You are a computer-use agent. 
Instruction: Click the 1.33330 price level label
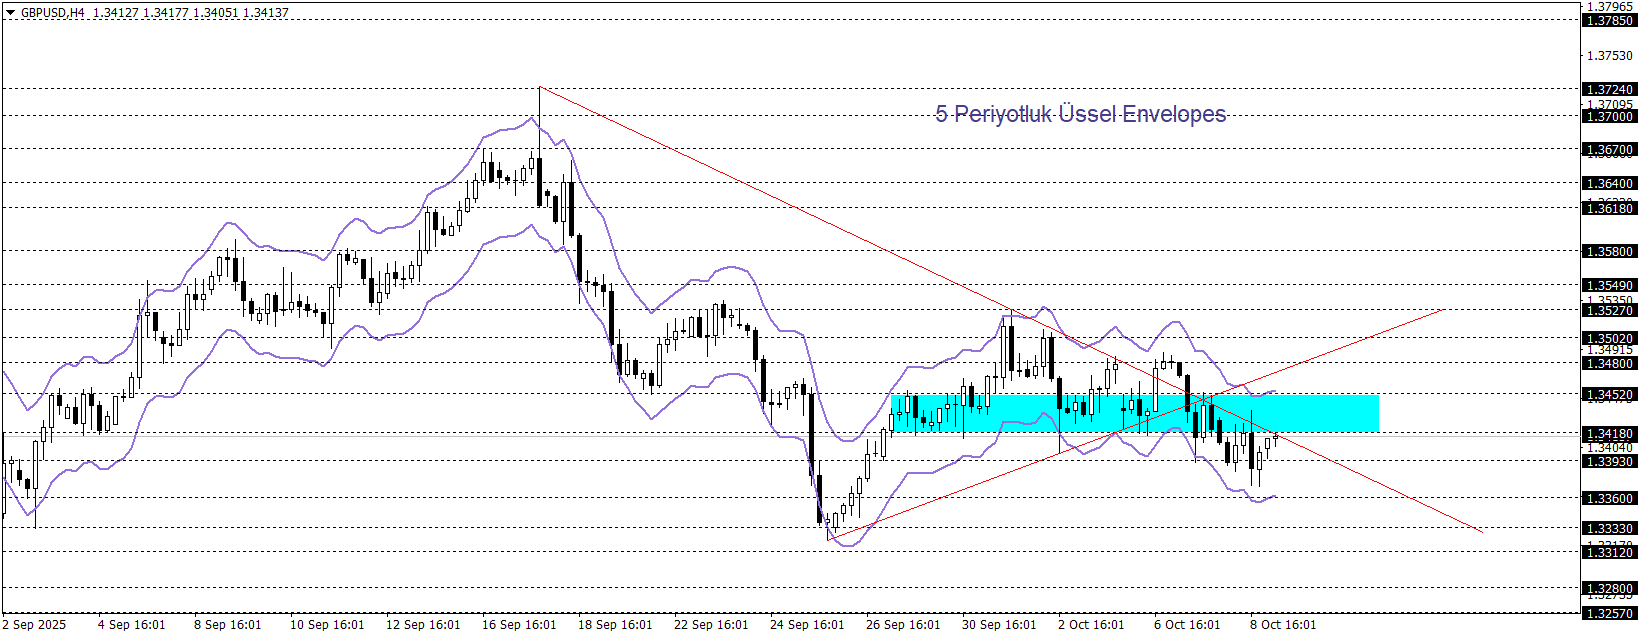(x=1609, y=528)
